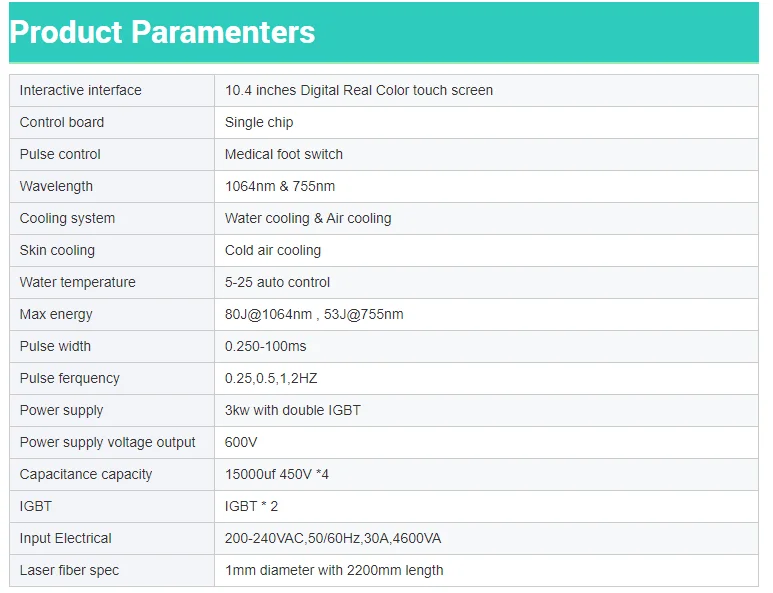773x593 pixels.
Task: Click the Product Paramenters heading
Action: [162, 32]
